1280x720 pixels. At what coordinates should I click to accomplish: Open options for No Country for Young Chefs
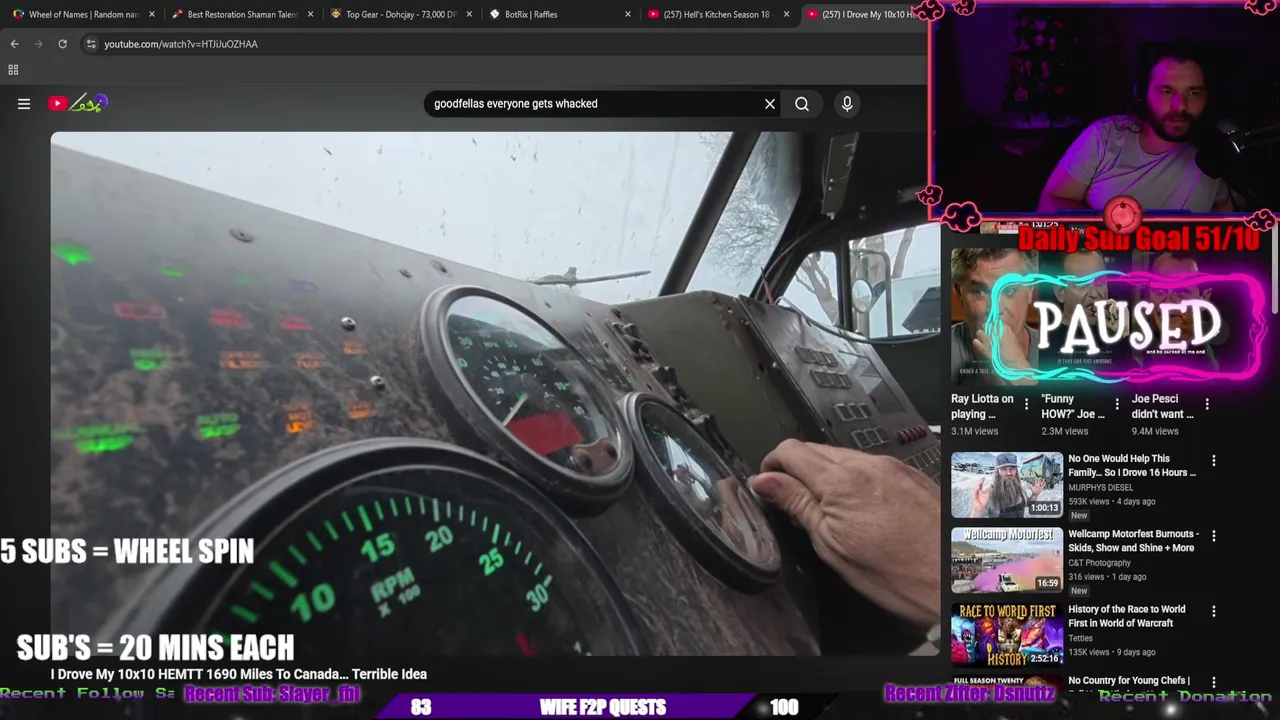[1214, 684]
